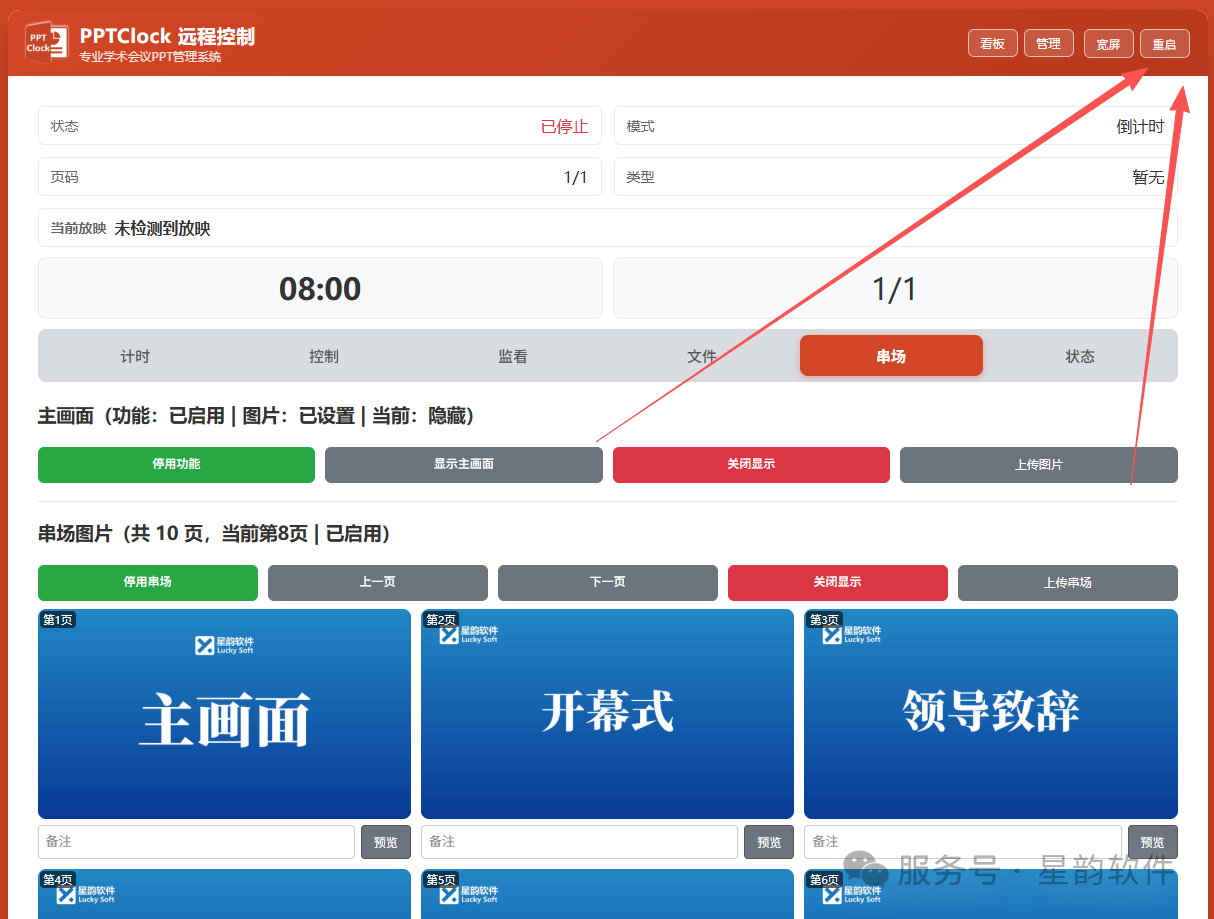Click the 重启 restart button
The width and height of the screenshot is (1214, 919).
coord(1164,44)
